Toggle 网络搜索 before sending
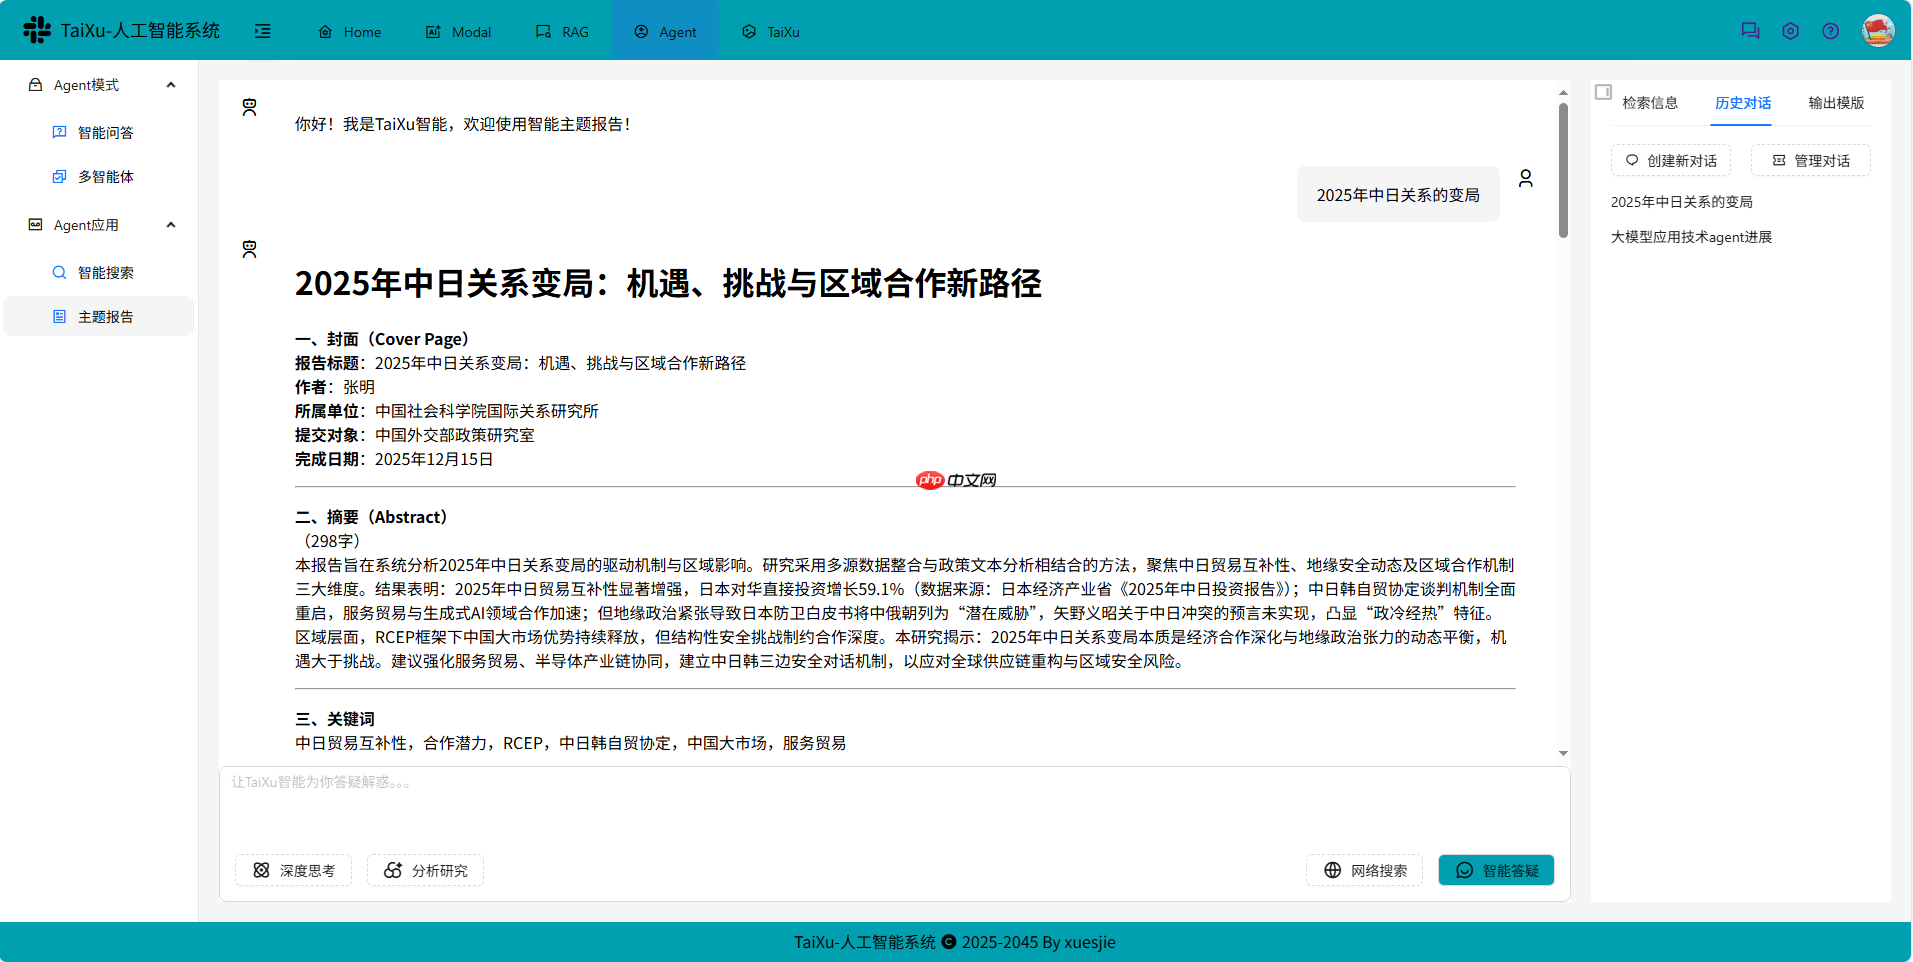1913x962 pixels. point(1363,870)
